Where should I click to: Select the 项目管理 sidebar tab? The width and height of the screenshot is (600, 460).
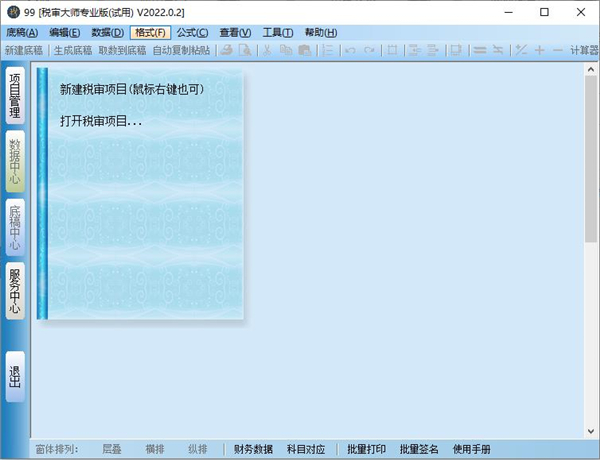click(x=15, y=96)
